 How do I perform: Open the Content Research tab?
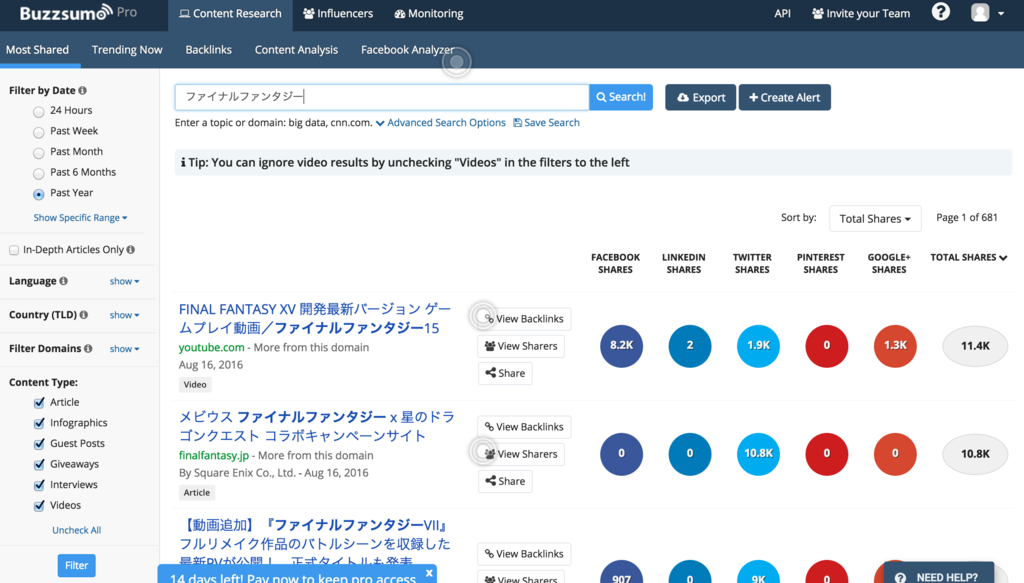[231, 15]
